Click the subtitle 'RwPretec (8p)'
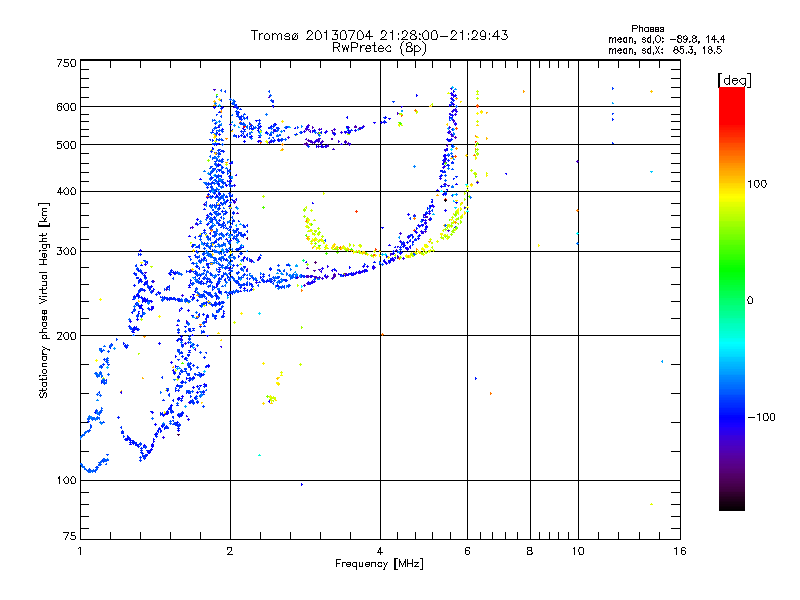 [379, 48]
